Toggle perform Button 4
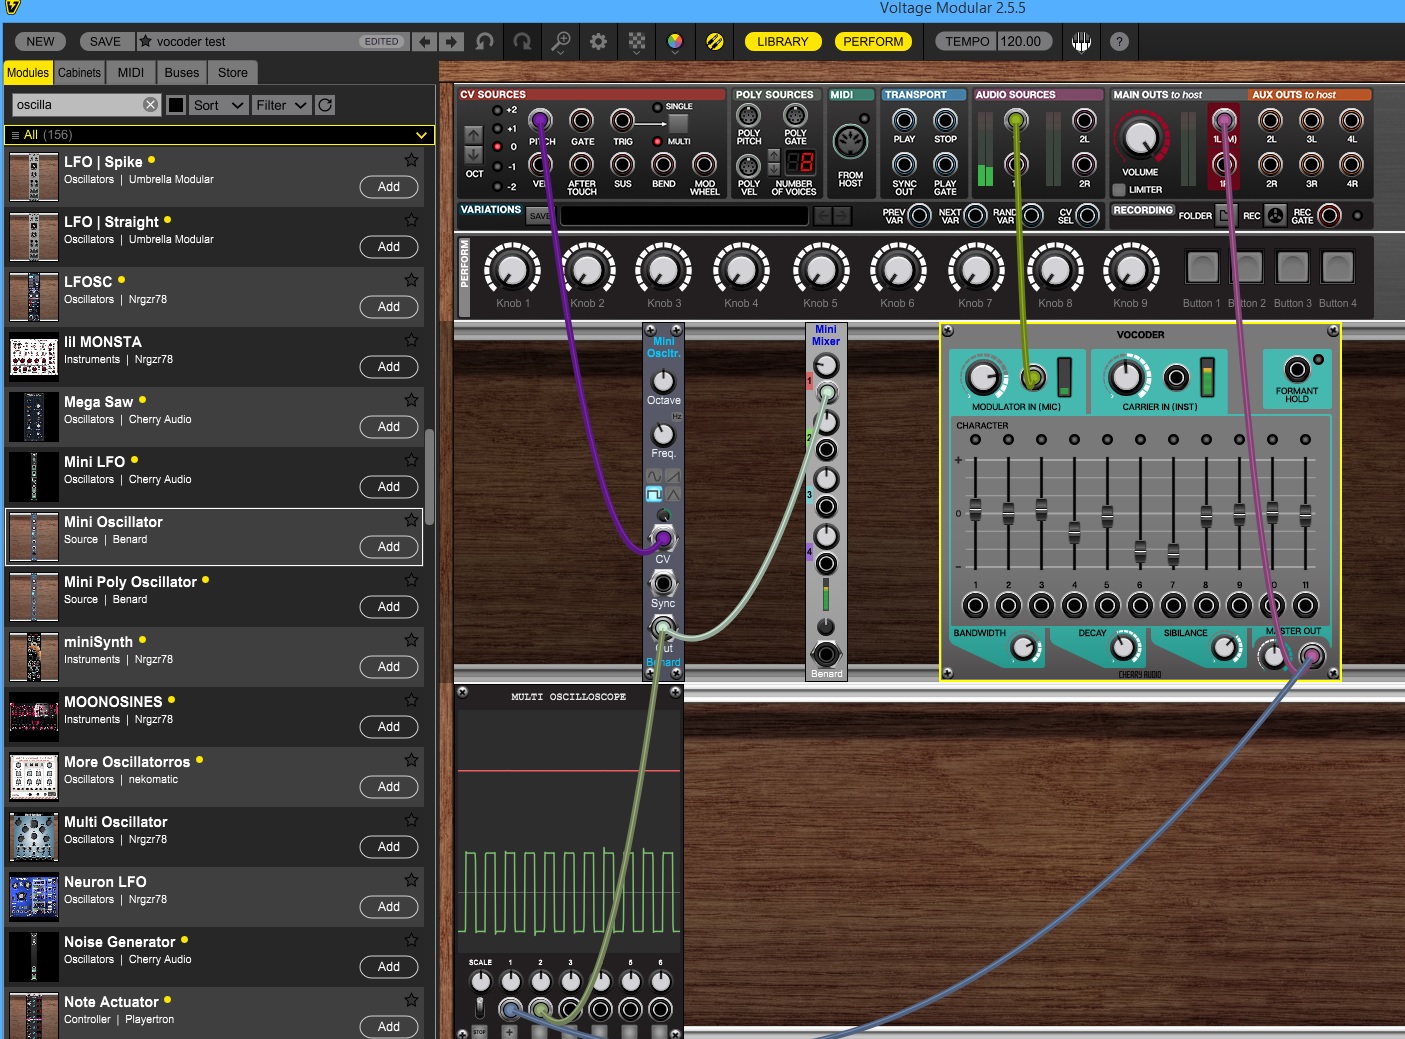Screen dimensions: 1405x1039 click(1337, 267)
